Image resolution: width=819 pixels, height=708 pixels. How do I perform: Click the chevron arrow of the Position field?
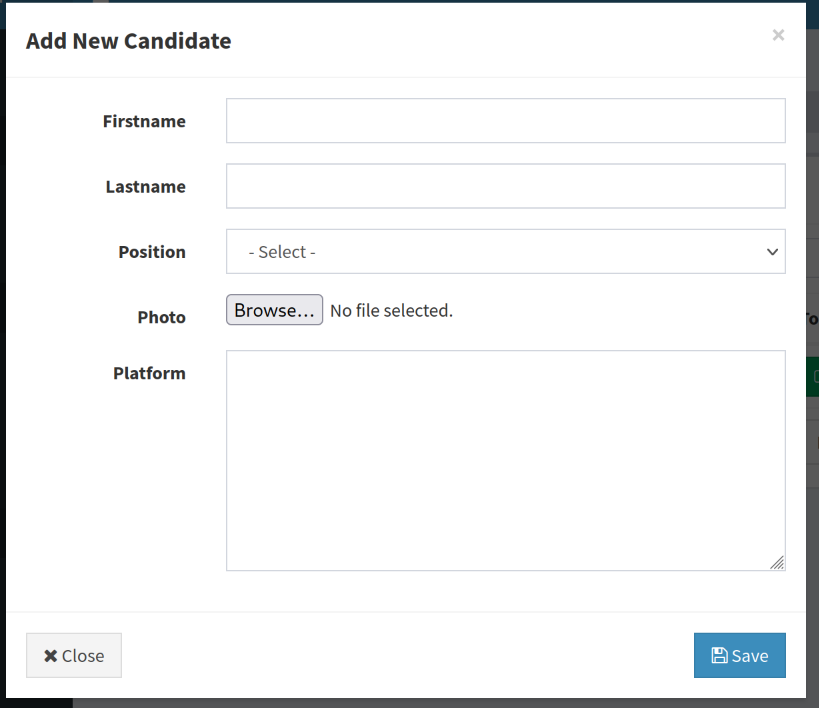772,252
